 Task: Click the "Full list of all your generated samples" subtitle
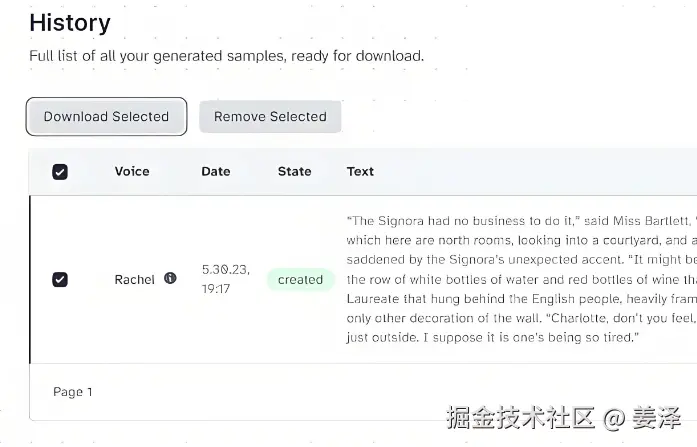click(226, 56)
